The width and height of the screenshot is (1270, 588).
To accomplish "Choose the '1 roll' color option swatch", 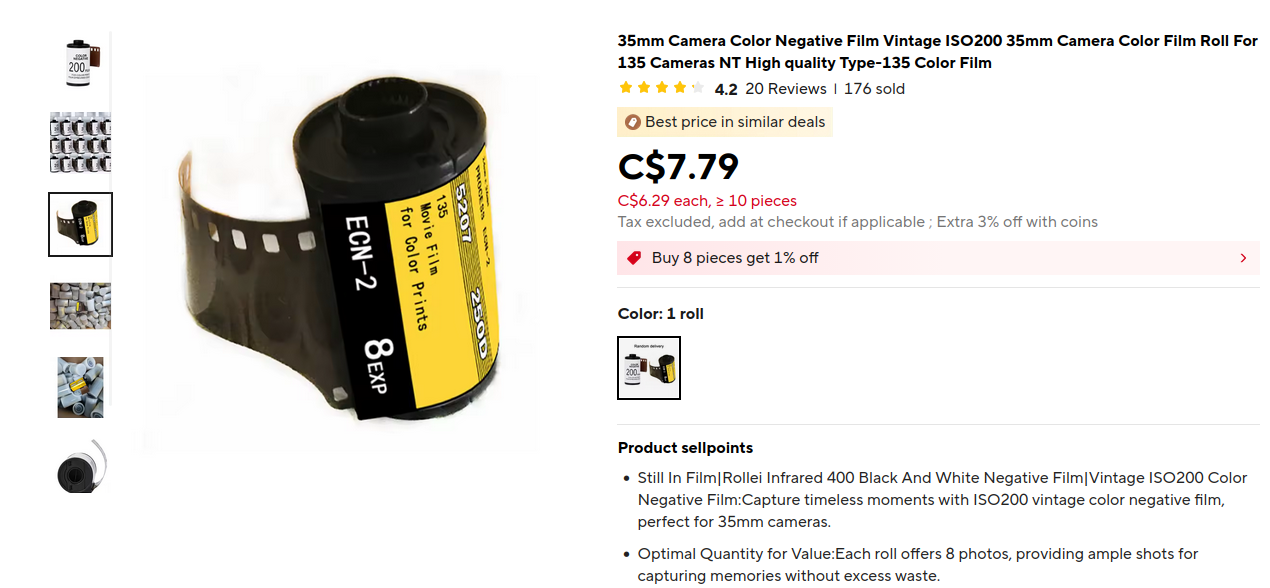I will tap(649, 368).
